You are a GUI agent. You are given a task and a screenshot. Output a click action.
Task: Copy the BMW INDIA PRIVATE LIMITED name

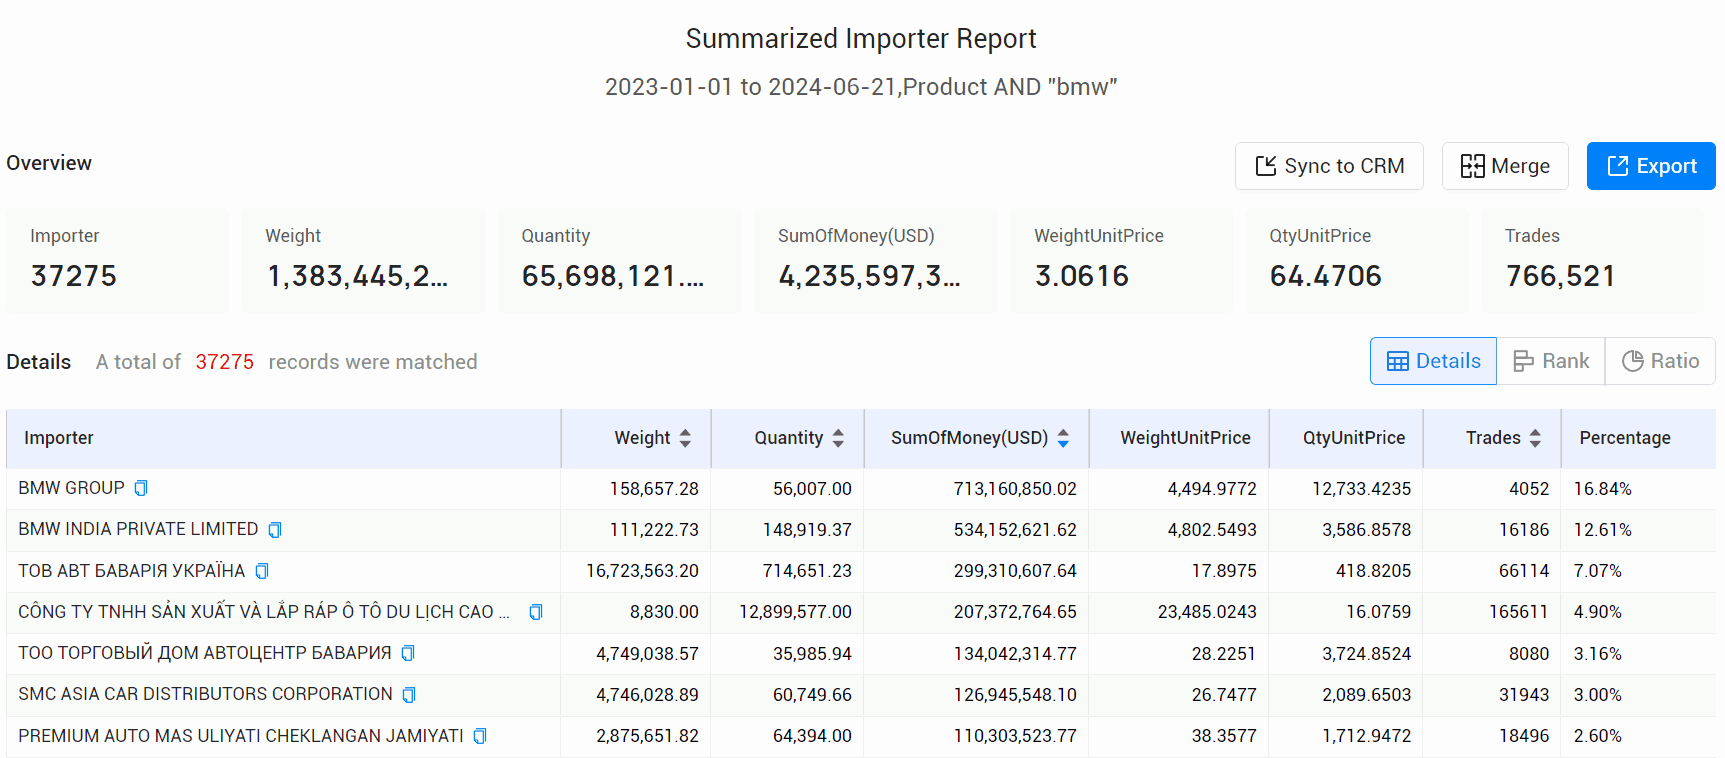click(x=275, y=530)
